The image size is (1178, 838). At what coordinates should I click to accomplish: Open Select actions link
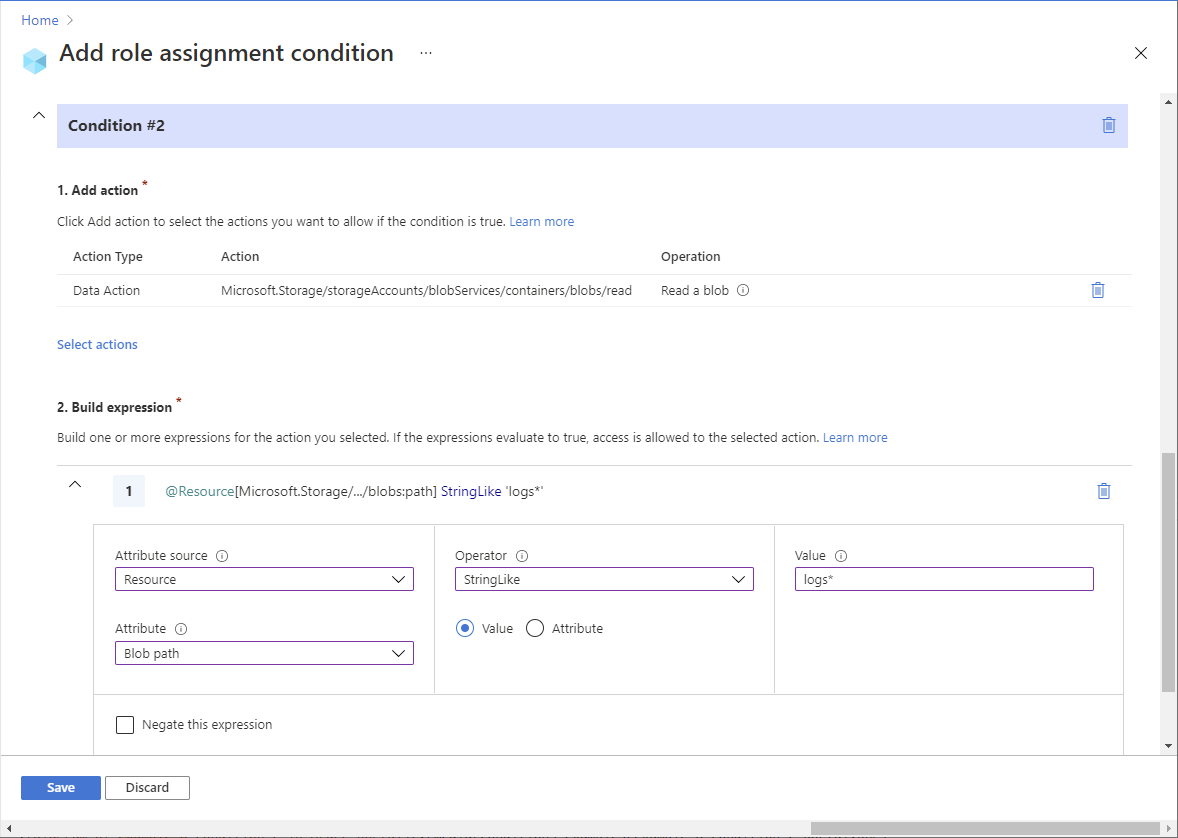(x=97, y=344)
